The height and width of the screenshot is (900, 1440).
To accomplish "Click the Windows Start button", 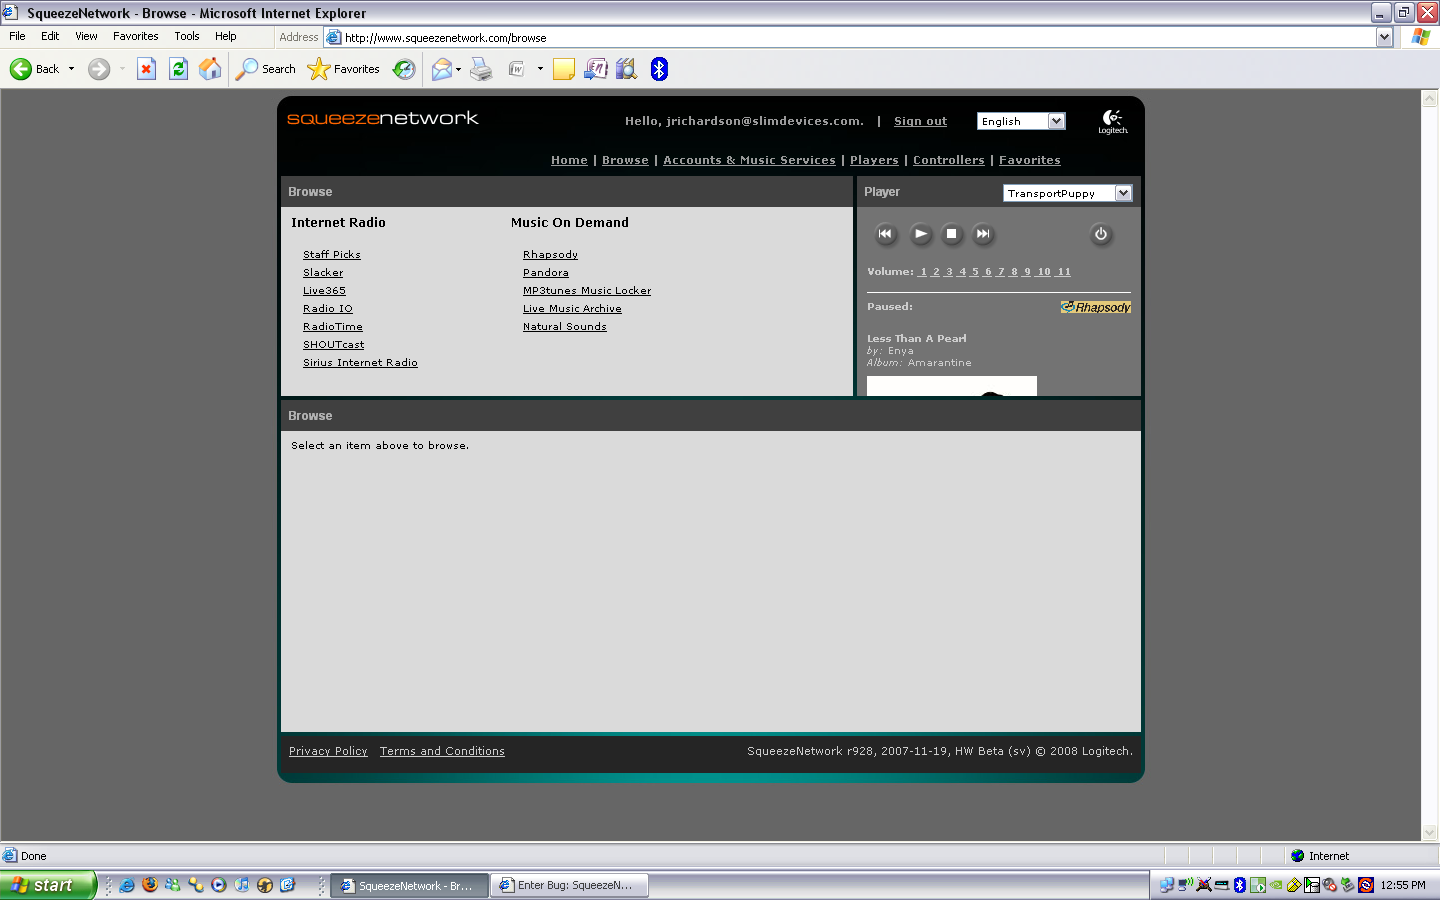I will 46,885.
